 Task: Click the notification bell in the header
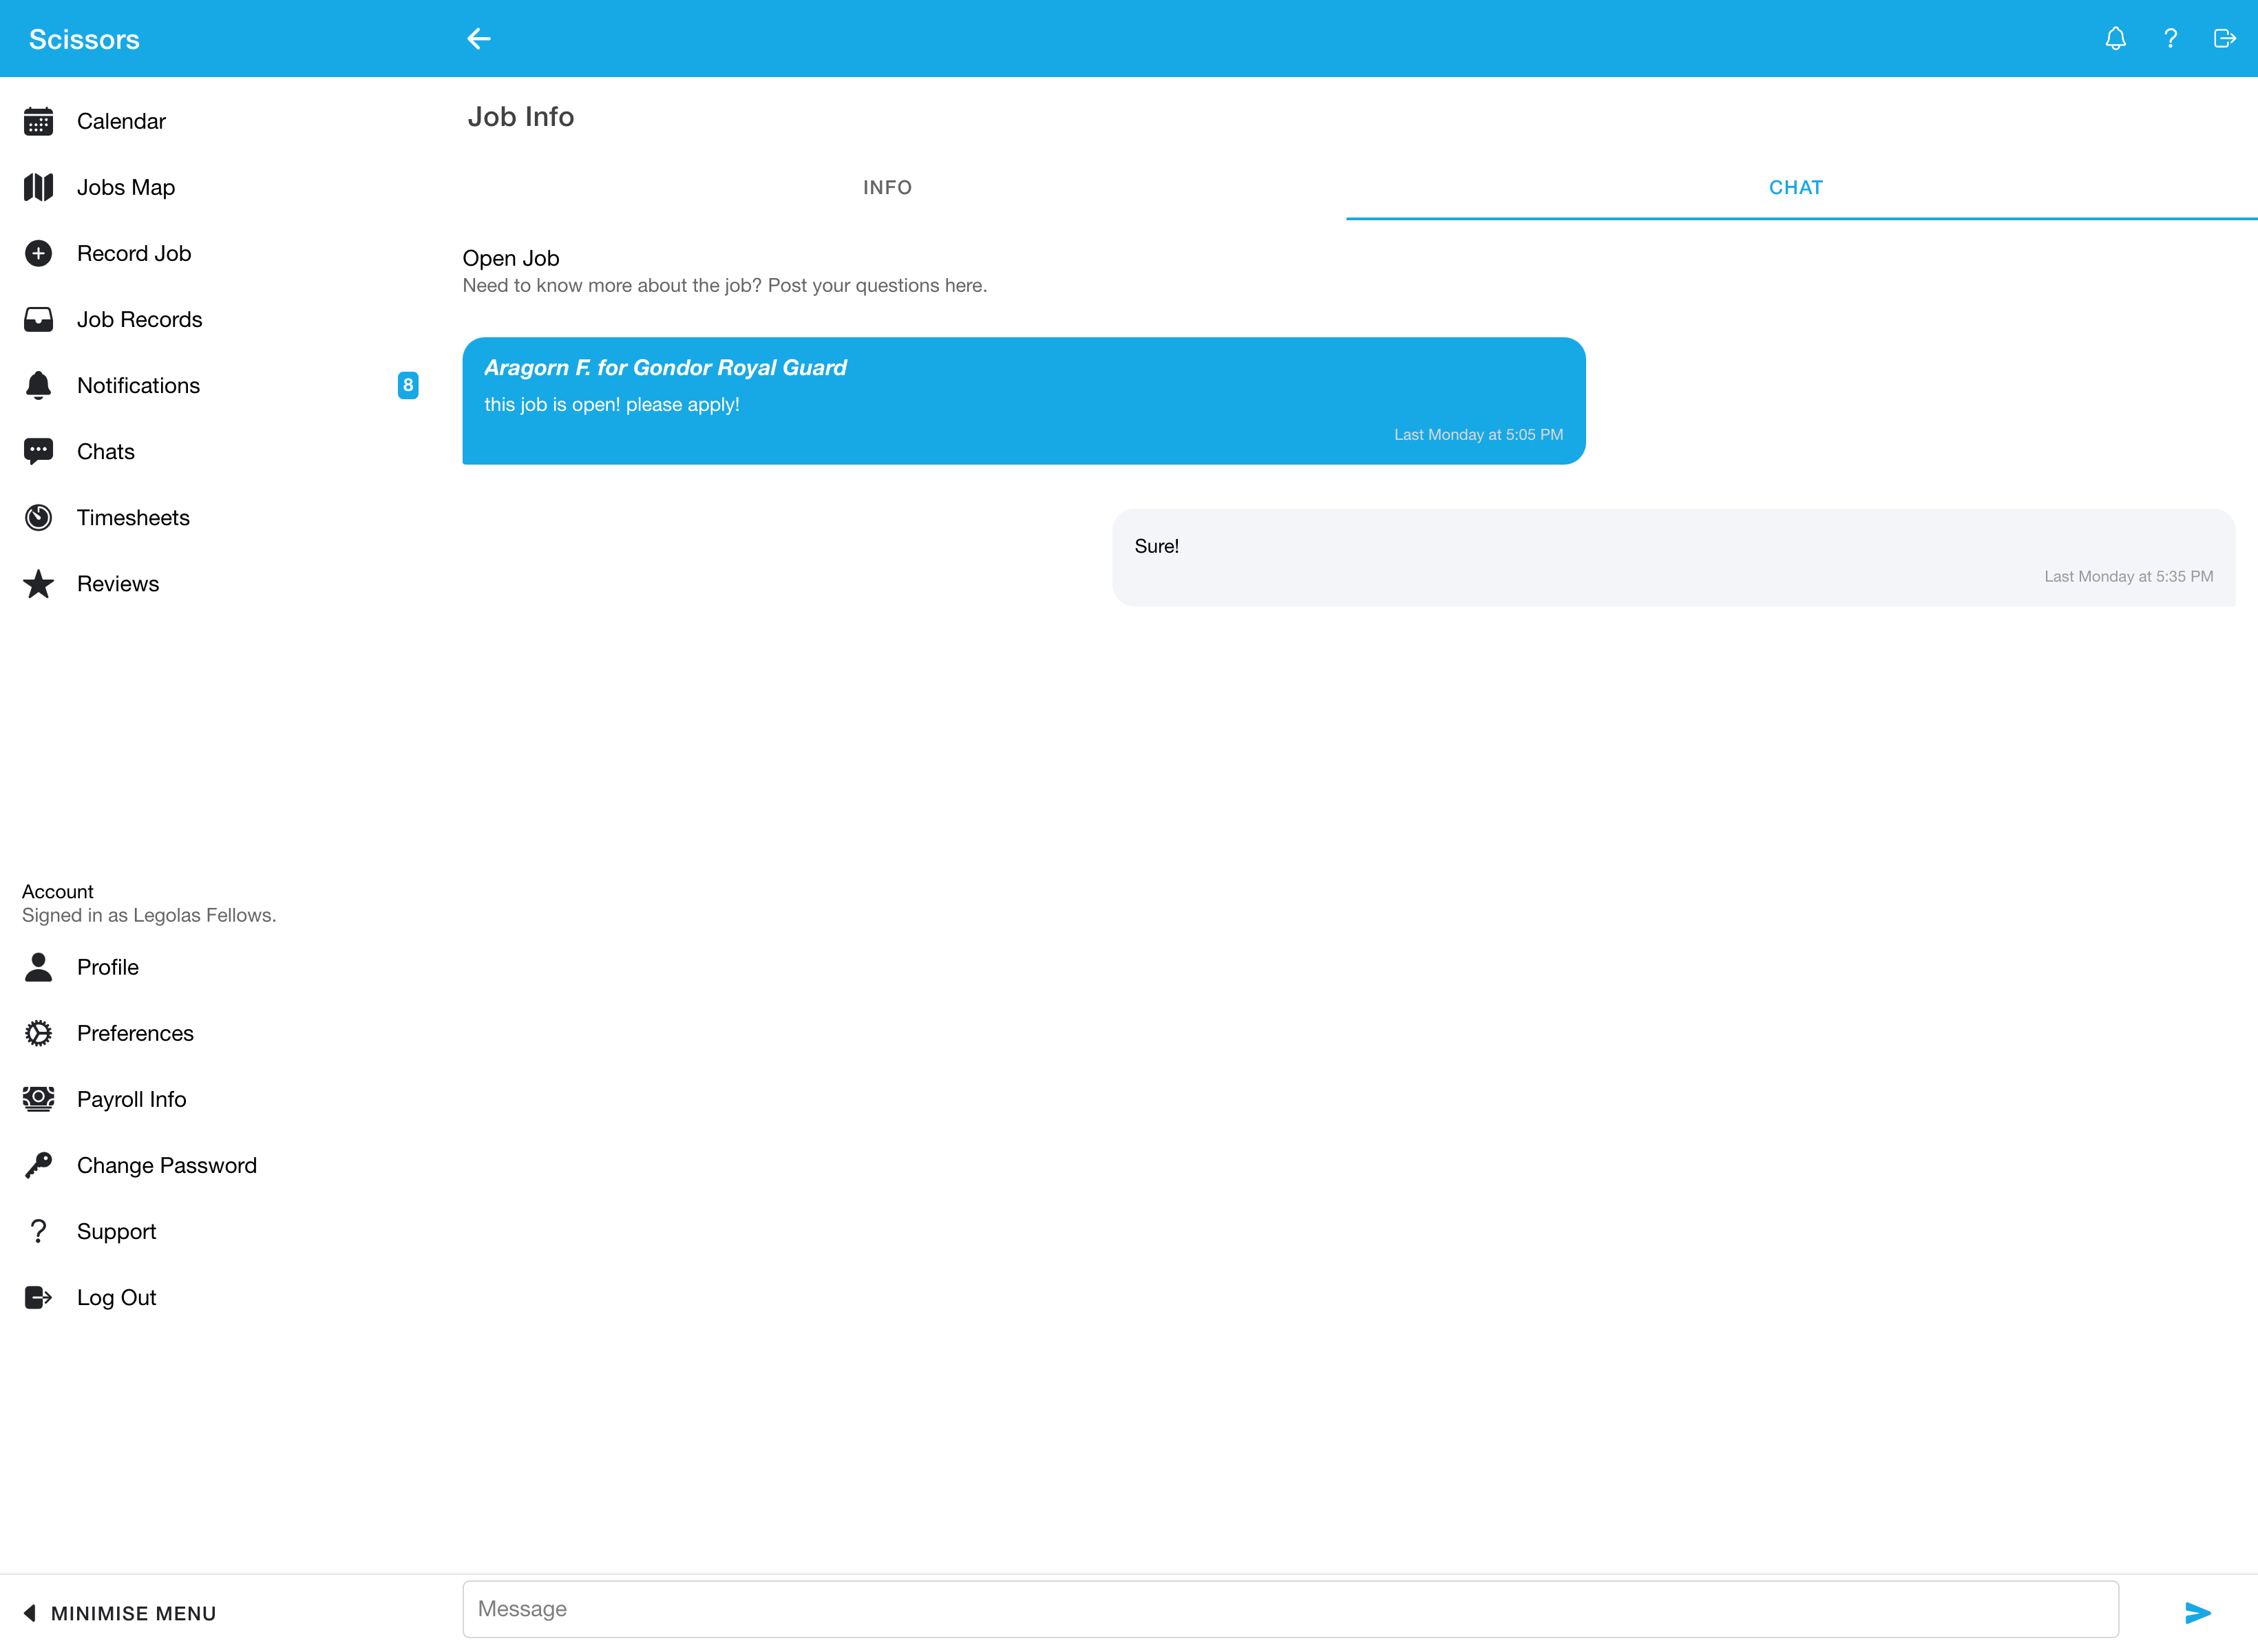coord(2116,38)
